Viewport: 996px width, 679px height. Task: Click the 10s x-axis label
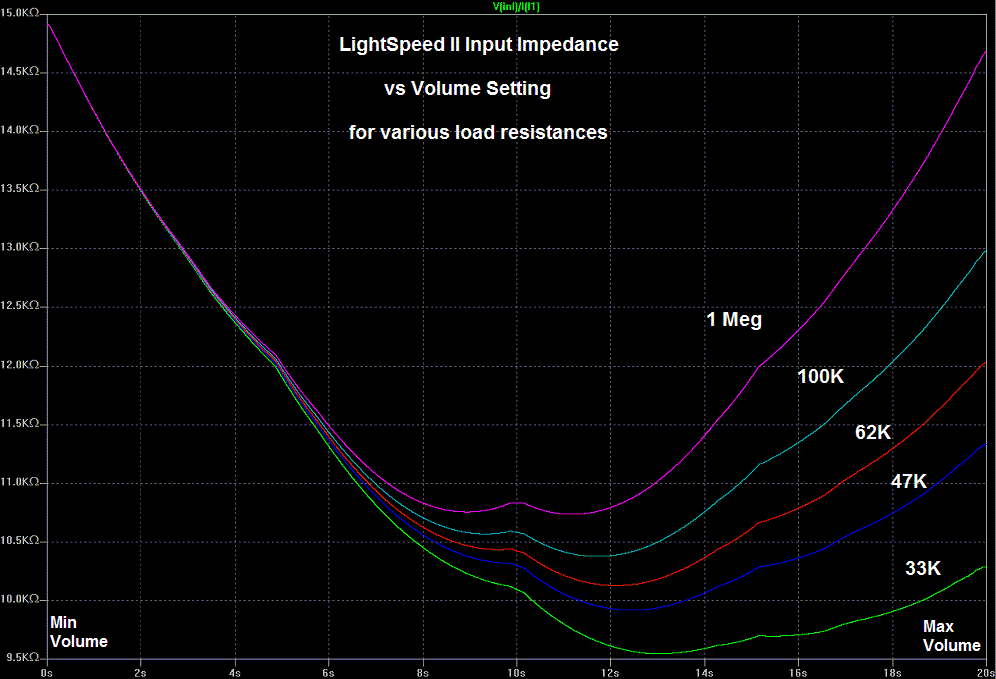point(516,673)
